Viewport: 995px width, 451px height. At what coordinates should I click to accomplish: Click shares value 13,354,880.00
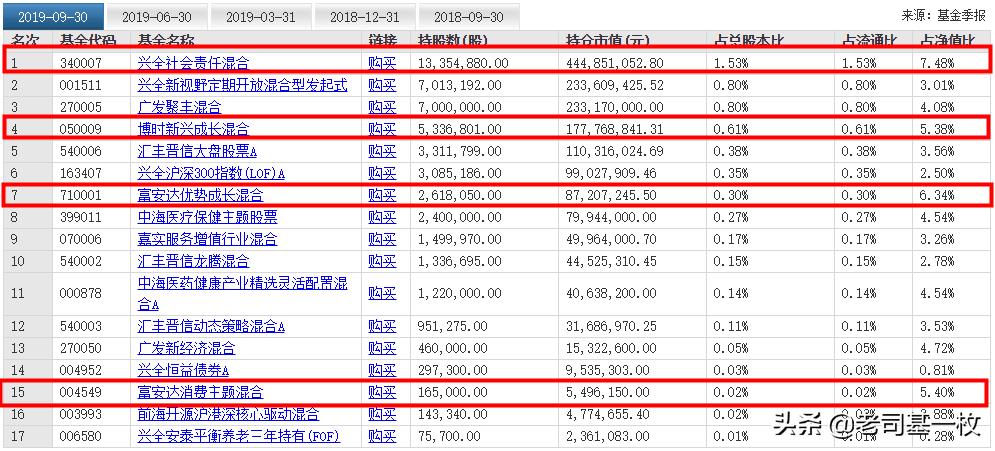pos(463,63)
